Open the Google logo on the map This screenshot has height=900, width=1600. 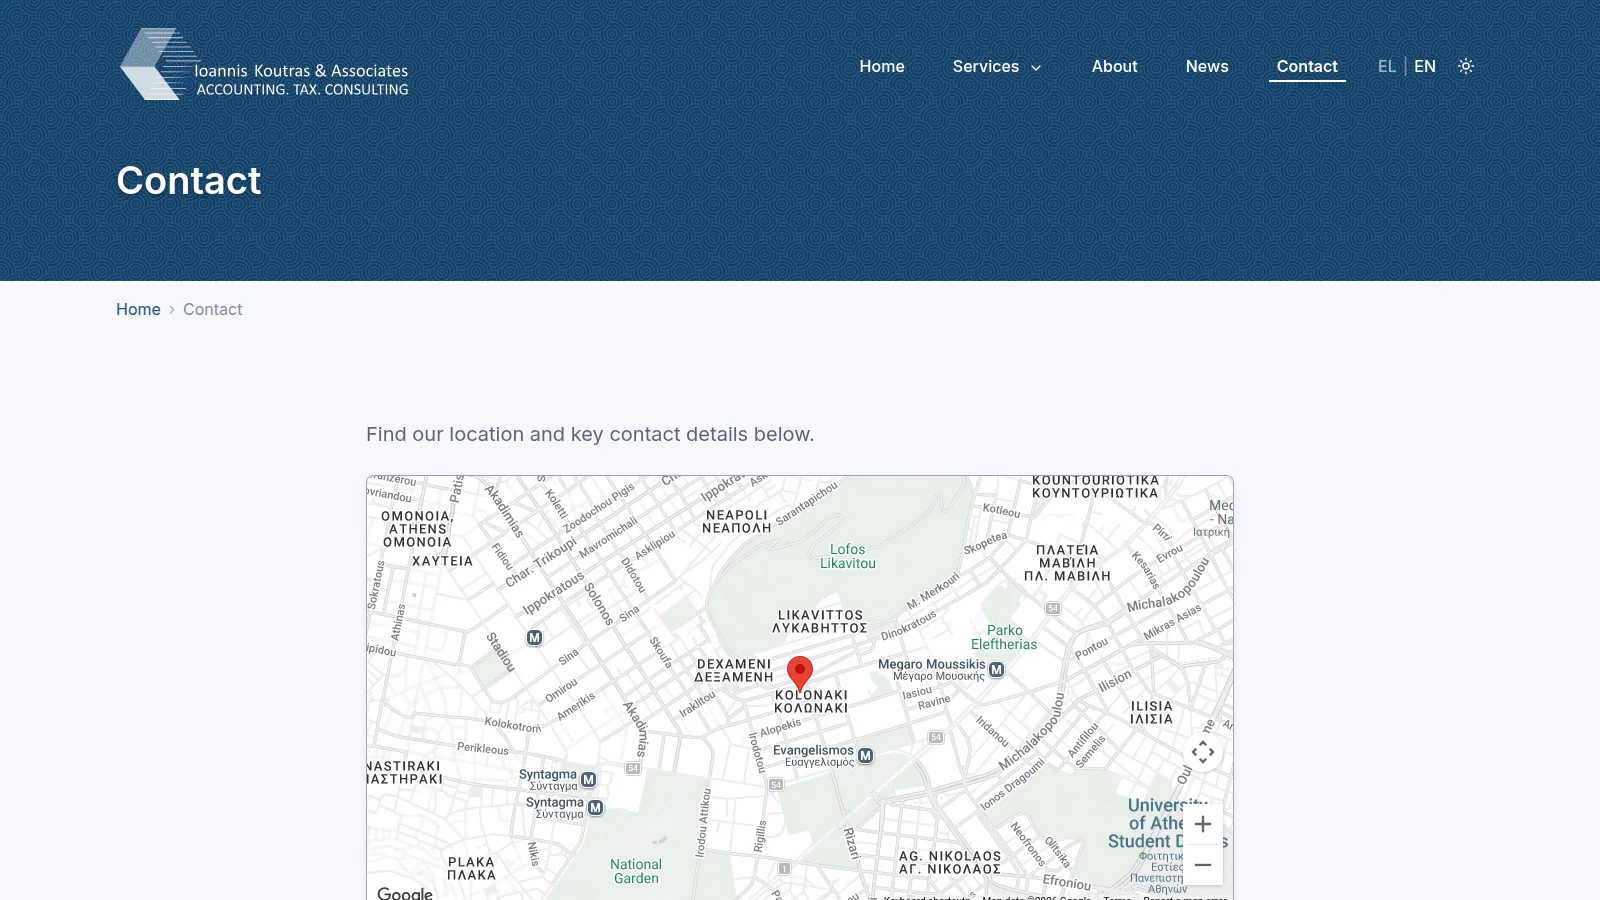[405, 892]
